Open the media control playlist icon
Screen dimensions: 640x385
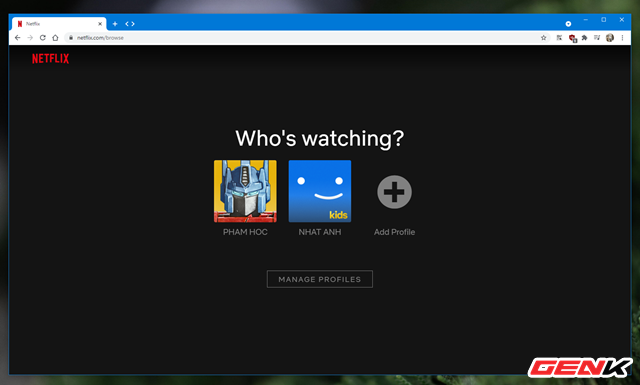coord(597,38)
